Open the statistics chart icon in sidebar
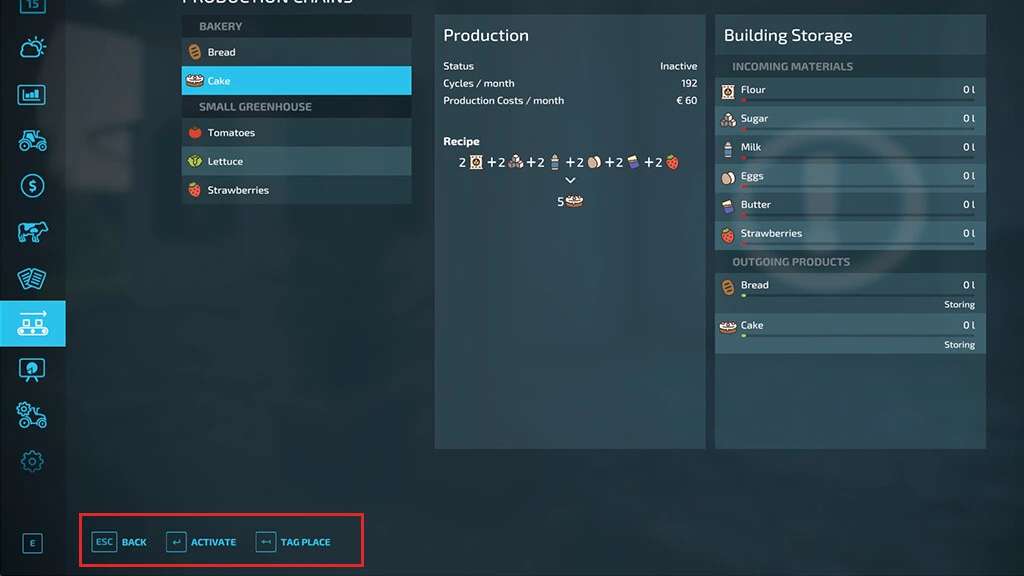Screen dimensions: 1024x576 32,95
